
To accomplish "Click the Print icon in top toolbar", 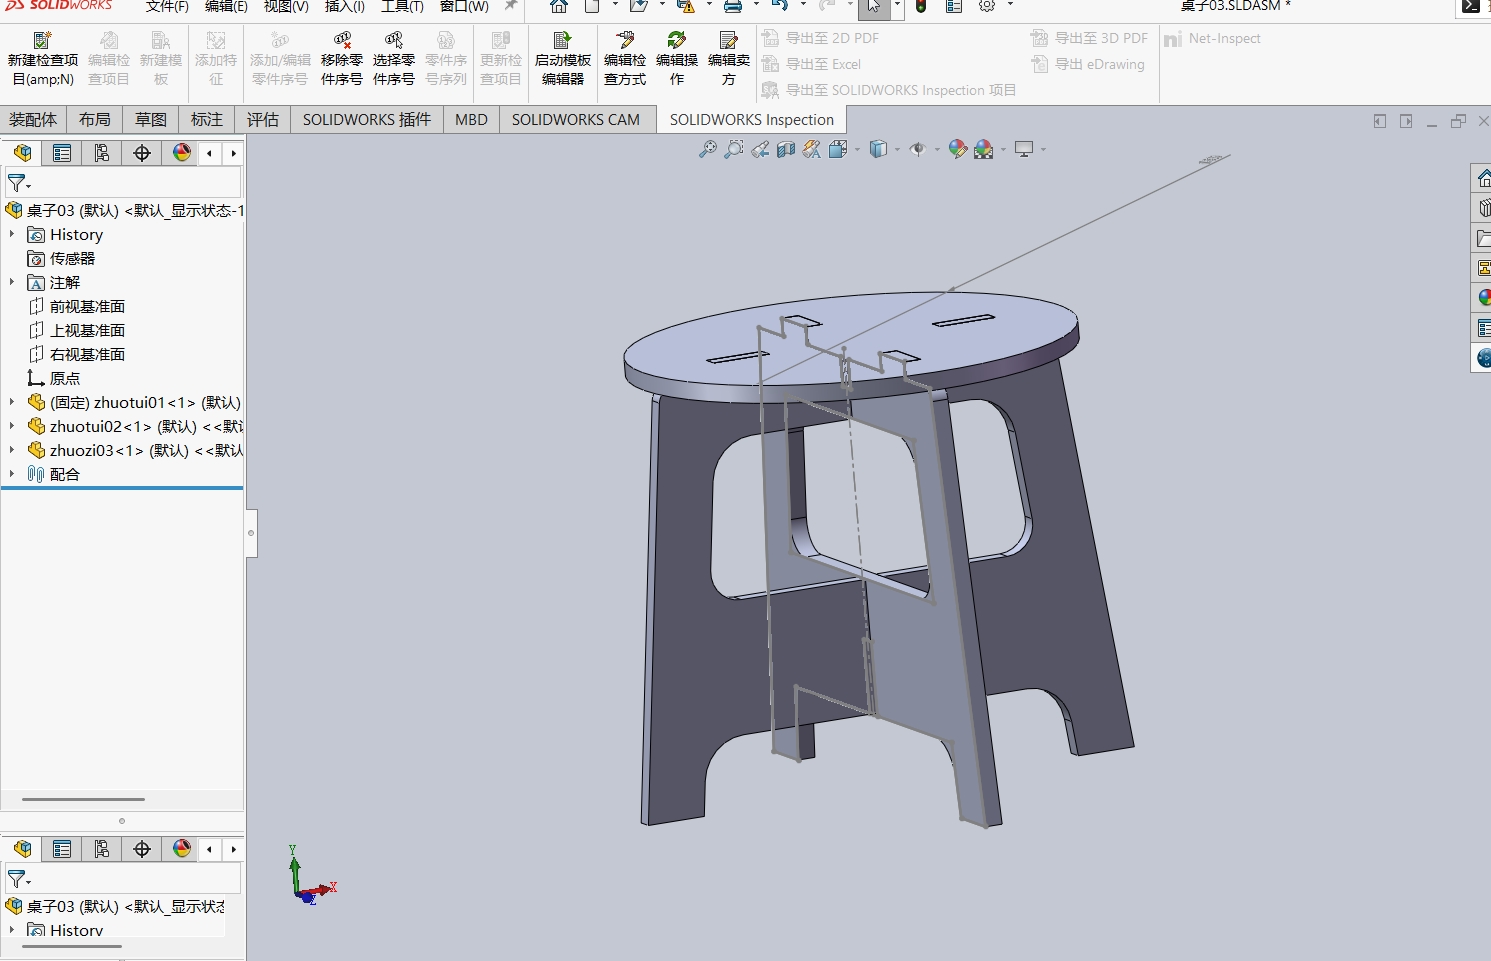I will [x=733, y=7].
